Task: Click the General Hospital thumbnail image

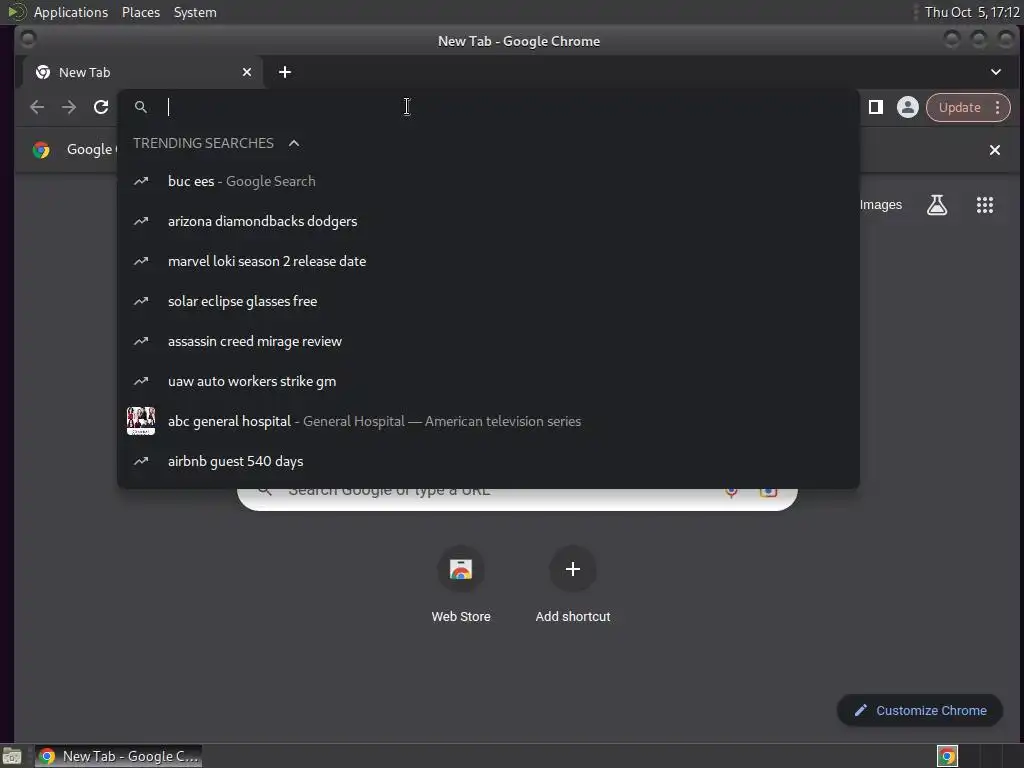Action: click(x=141, y=421)
